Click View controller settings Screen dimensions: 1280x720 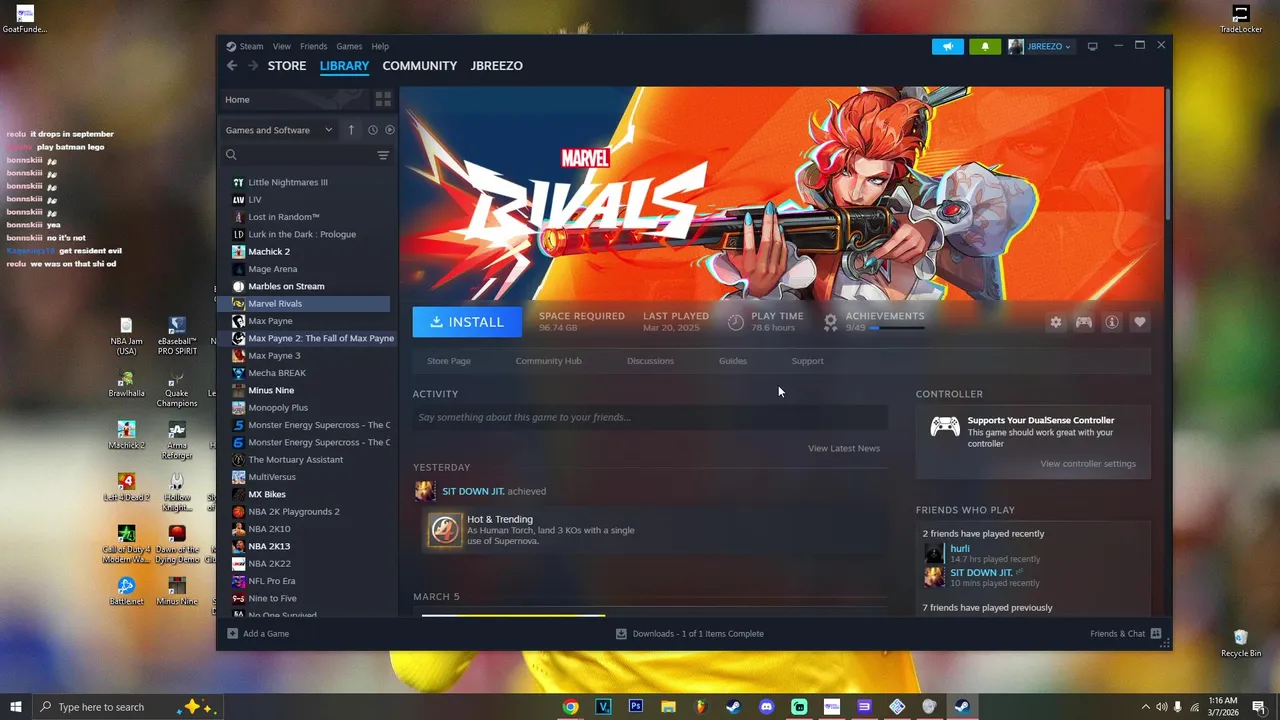pyautogui.click(x=1088, y=464)
